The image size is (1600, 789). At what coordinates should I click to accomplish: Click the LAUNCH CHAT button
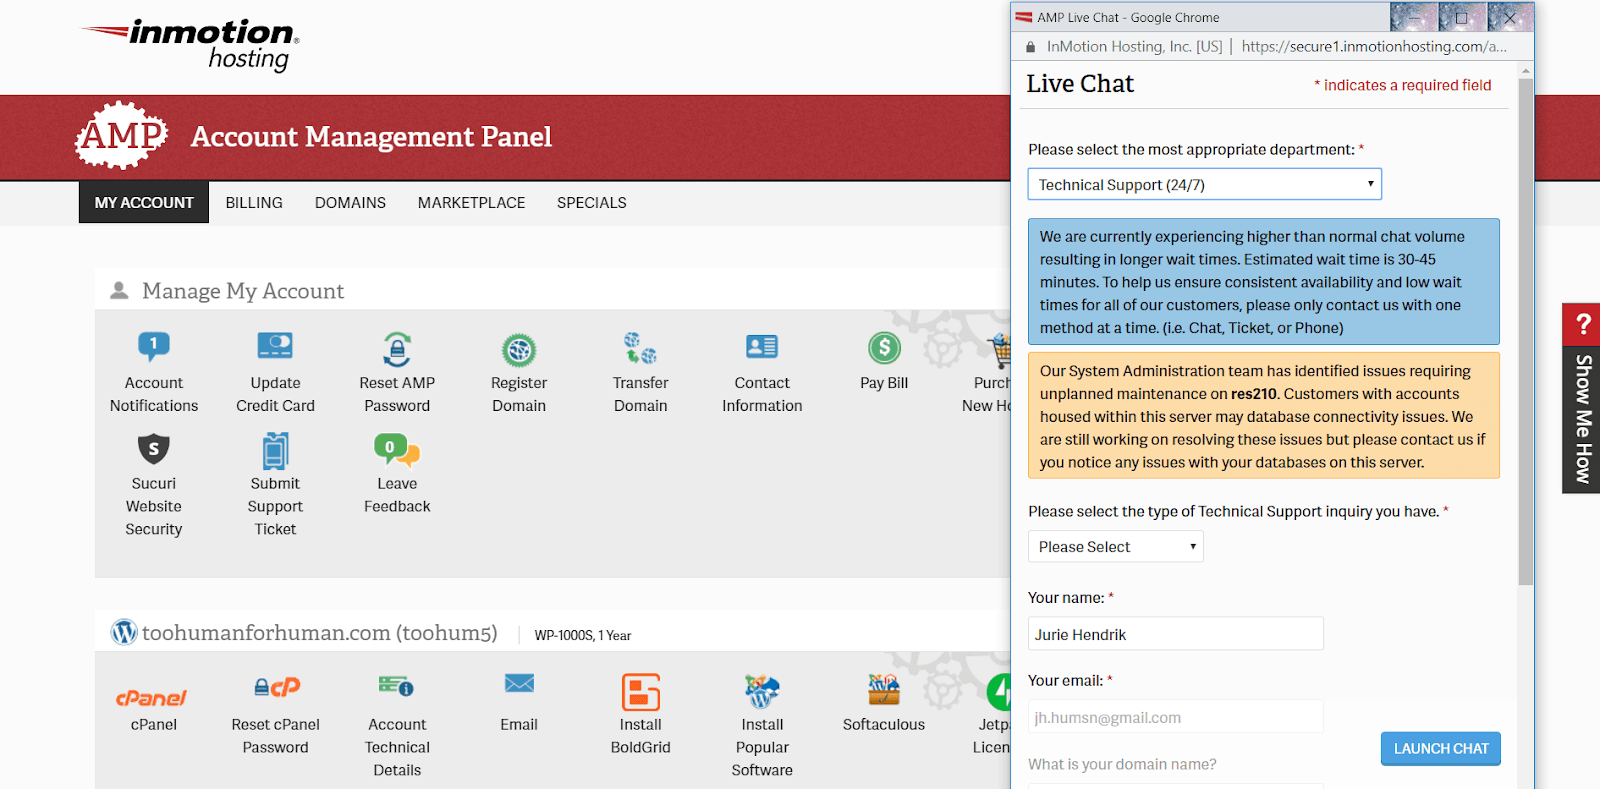(x=1441, y=749)
